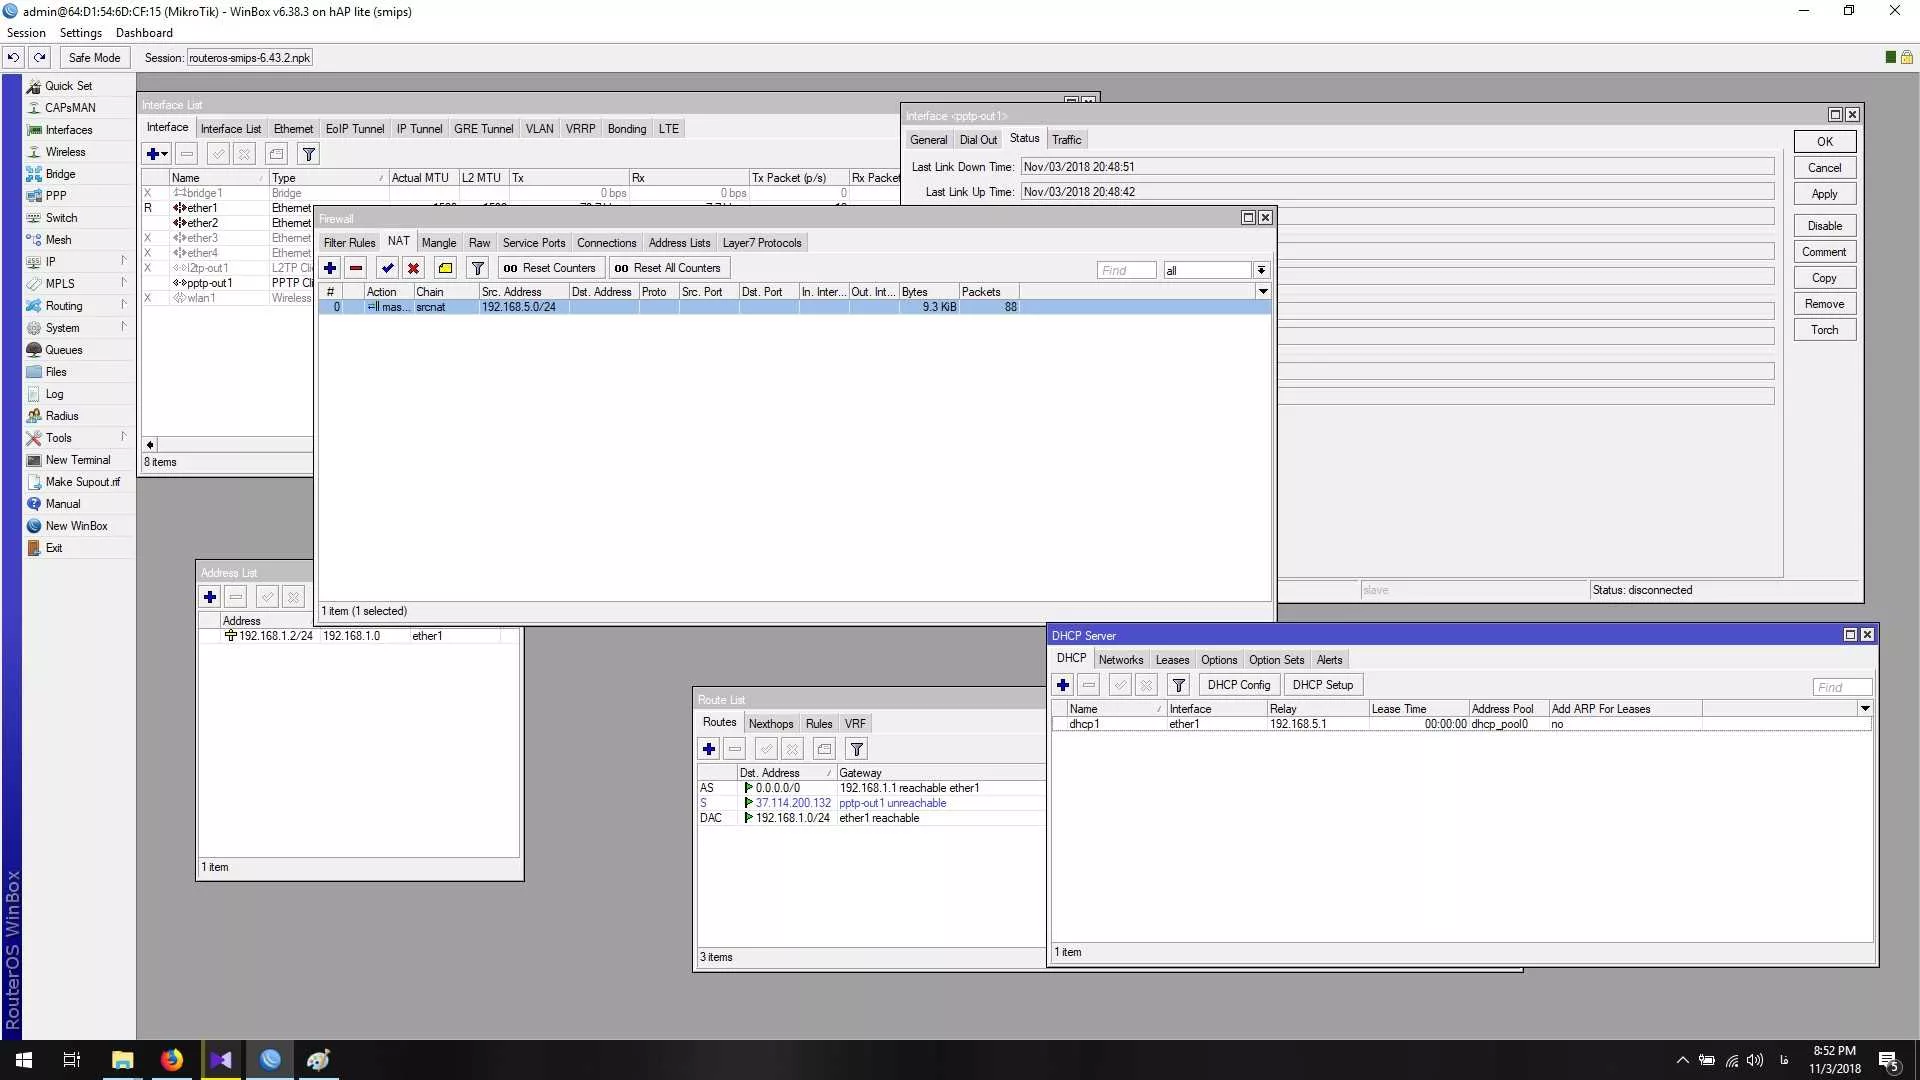Viewport: 1920px width, 1080px height.
Task: Open the Settings menu
Action: pos(81,33)
